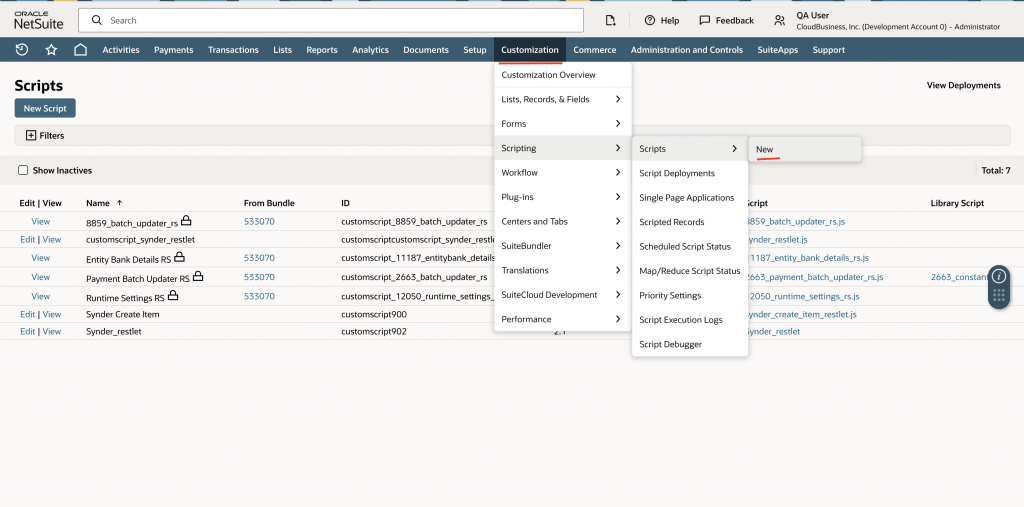This screenshot has width=1024, height=507.
Task: Select New from the Scripts submenu
Action: pyautogui.click(x=765, y=149)
